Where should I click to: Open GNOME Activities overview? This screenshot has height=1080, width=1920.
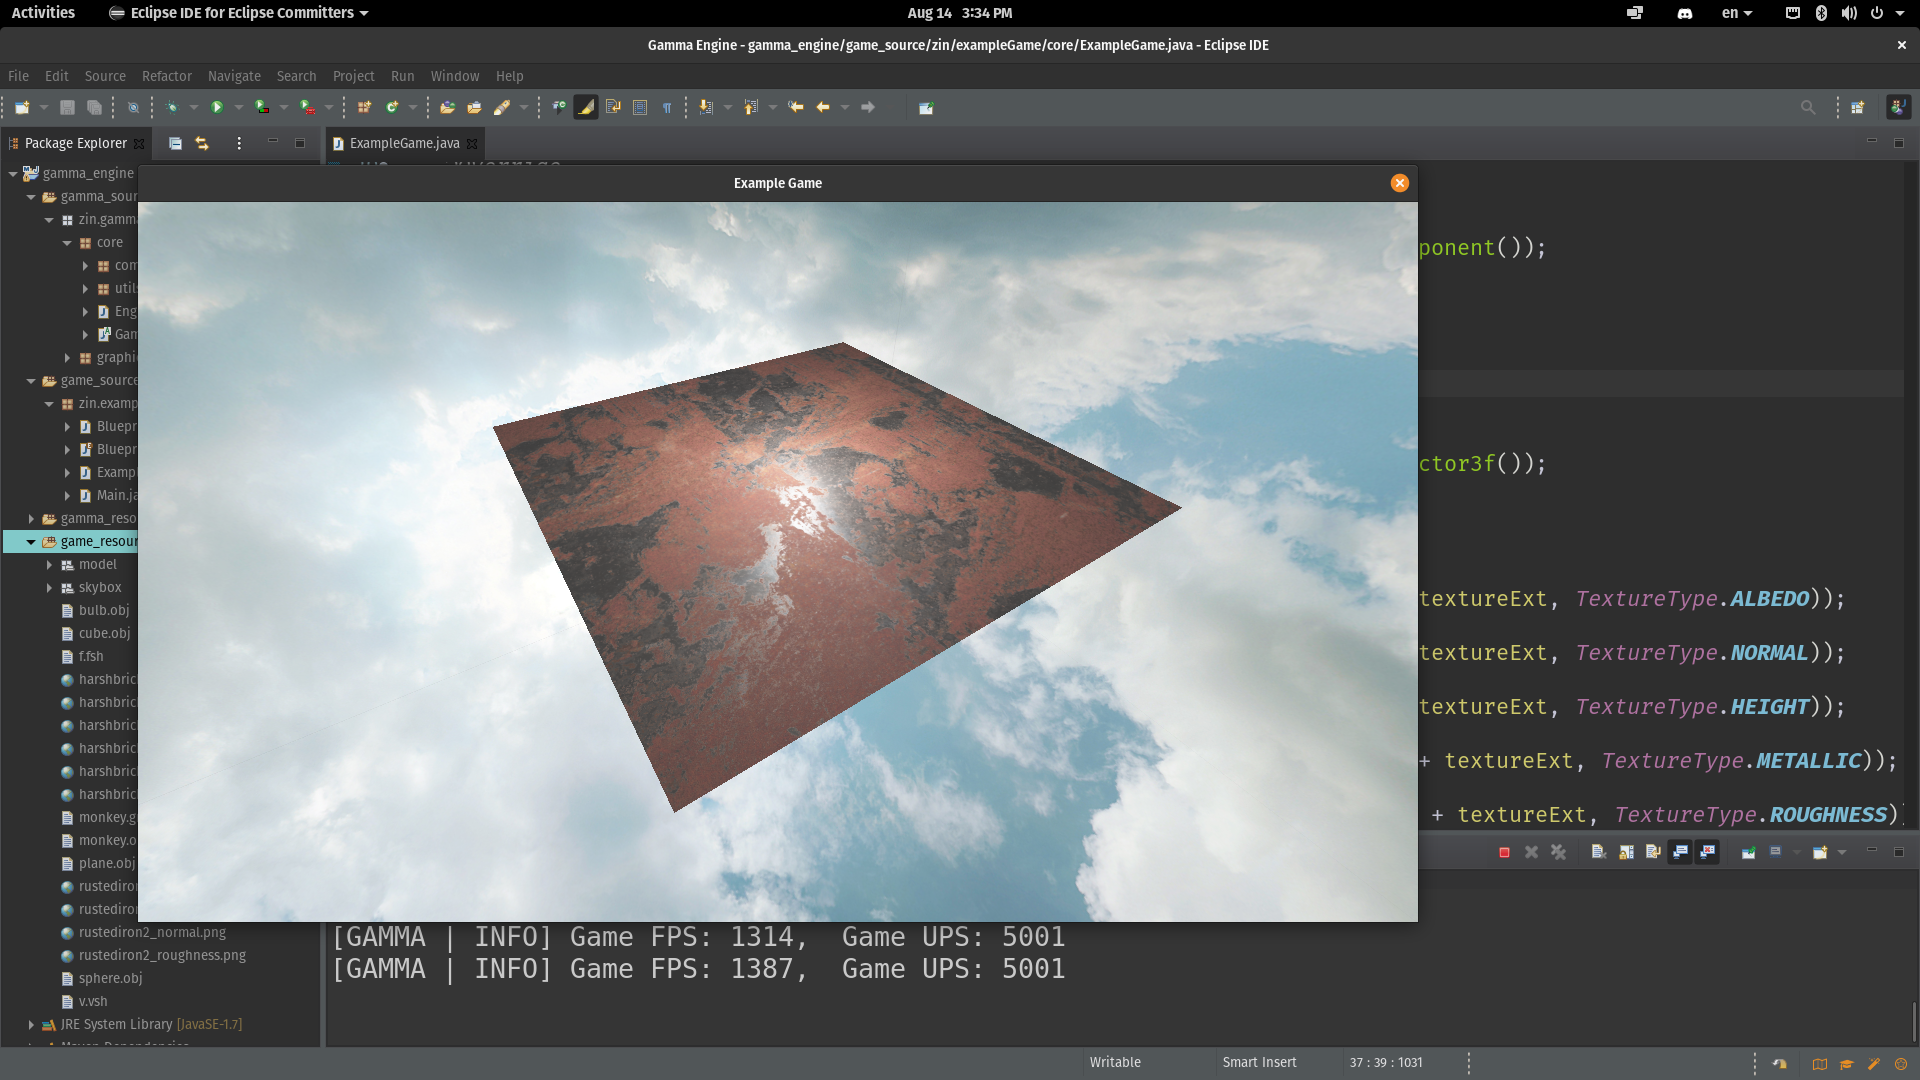point(43,13)
